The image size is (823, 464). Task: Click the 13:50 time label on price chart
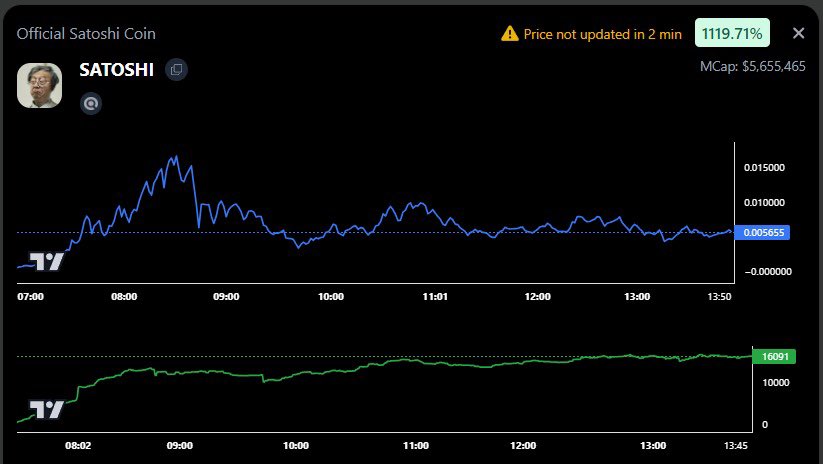719,297
